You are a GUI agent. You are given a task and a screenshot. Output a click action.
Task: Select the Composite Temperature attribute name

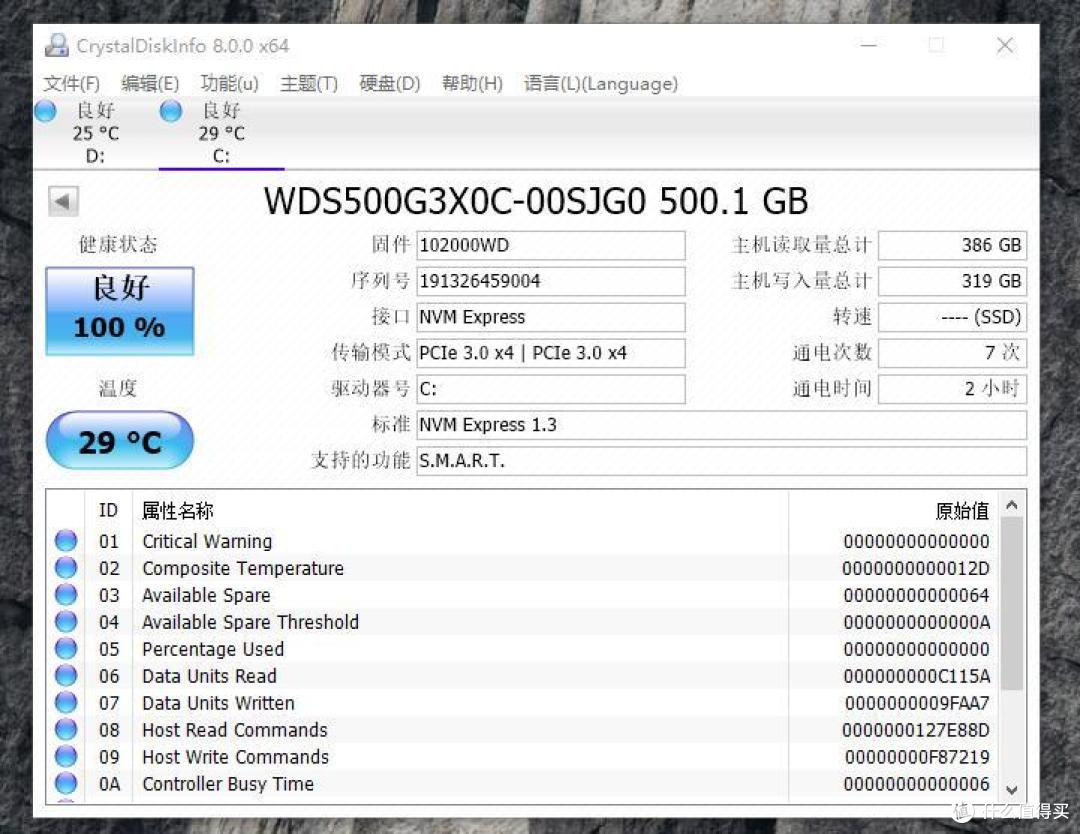tap(243, 568)
